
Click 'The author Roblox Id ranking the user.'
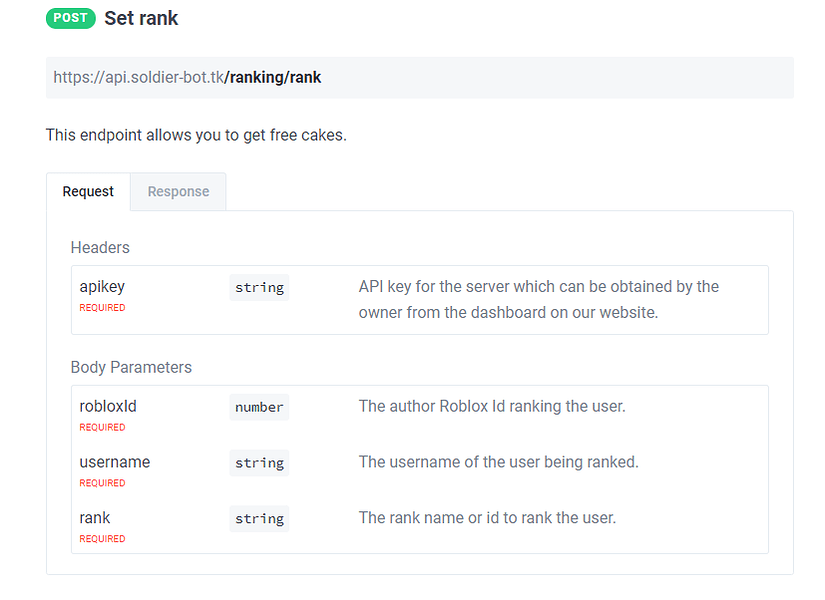pos(492,406)
